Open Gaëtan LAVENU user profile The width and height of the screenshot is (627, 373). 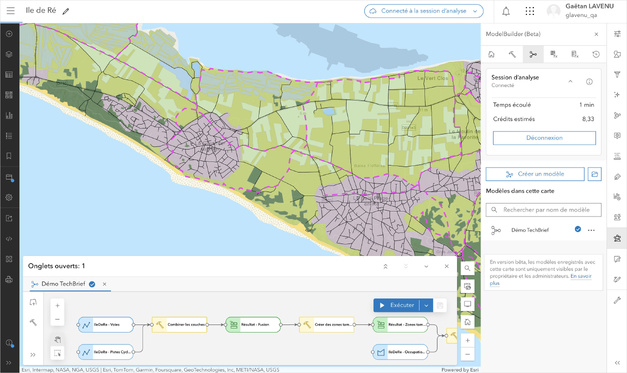580,11
